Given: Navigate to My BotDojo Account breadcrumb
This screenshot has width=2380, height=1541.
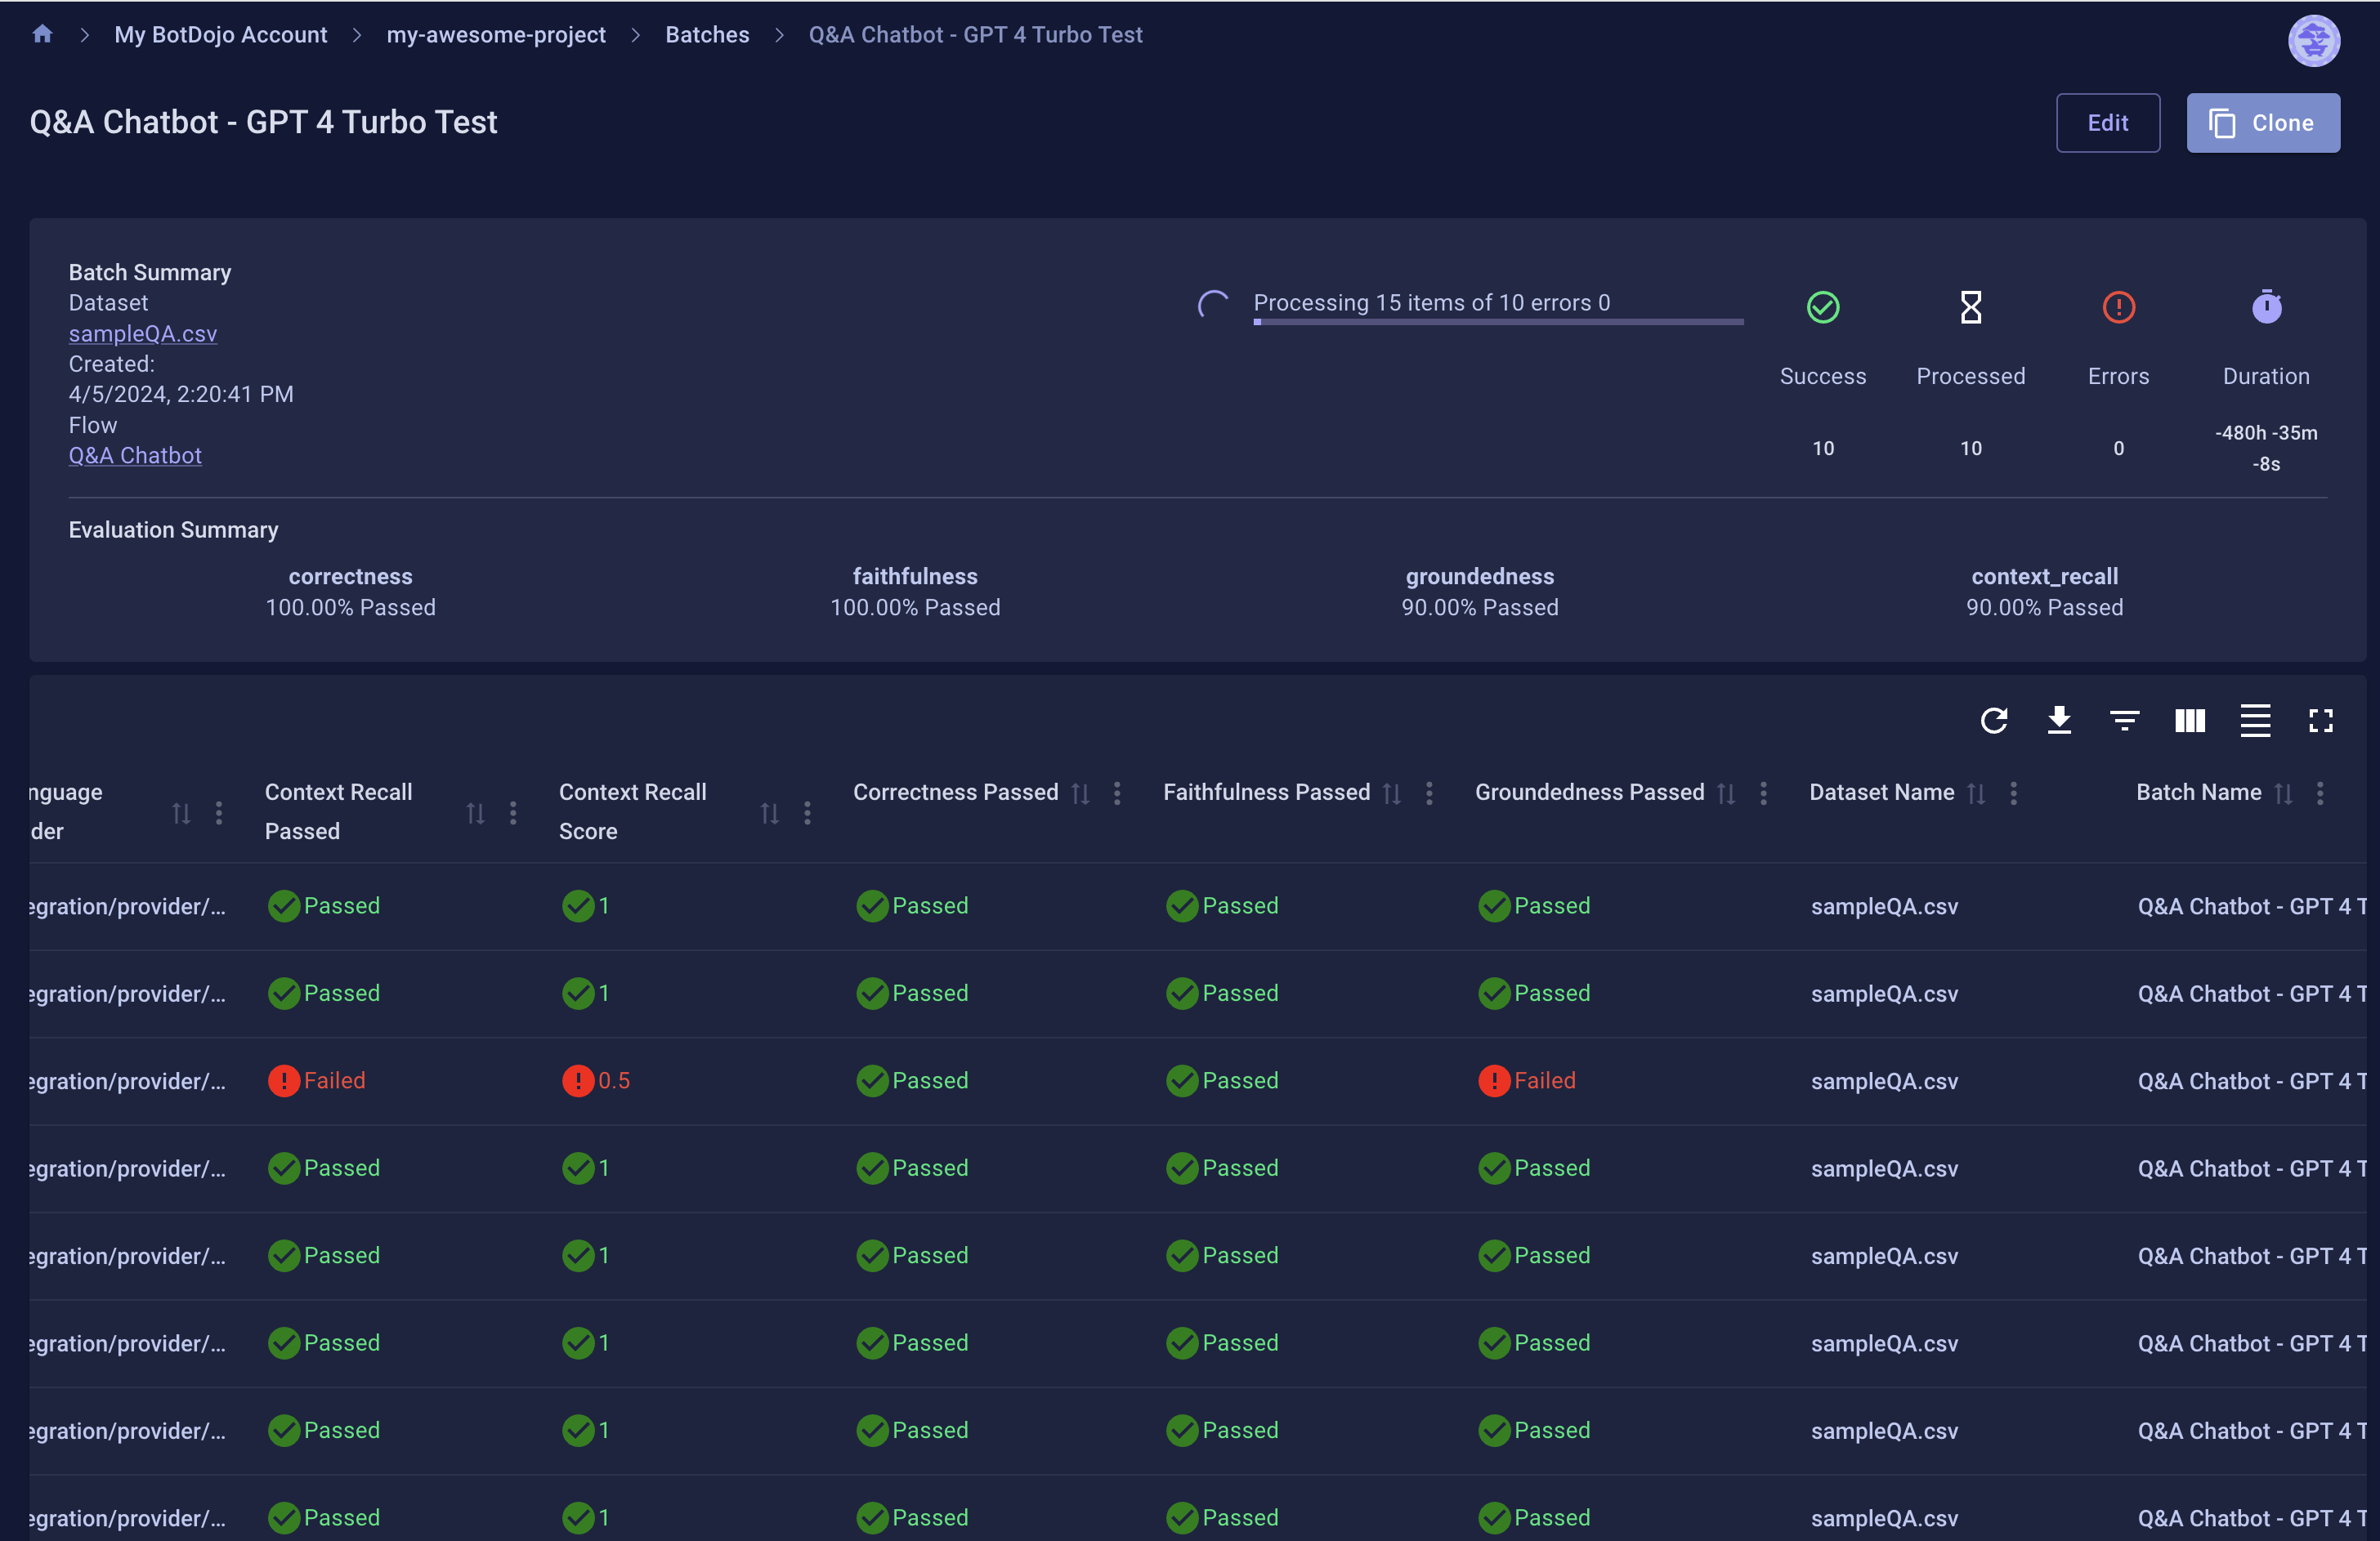Looking at the screenshot, I should tap(220, 35).
